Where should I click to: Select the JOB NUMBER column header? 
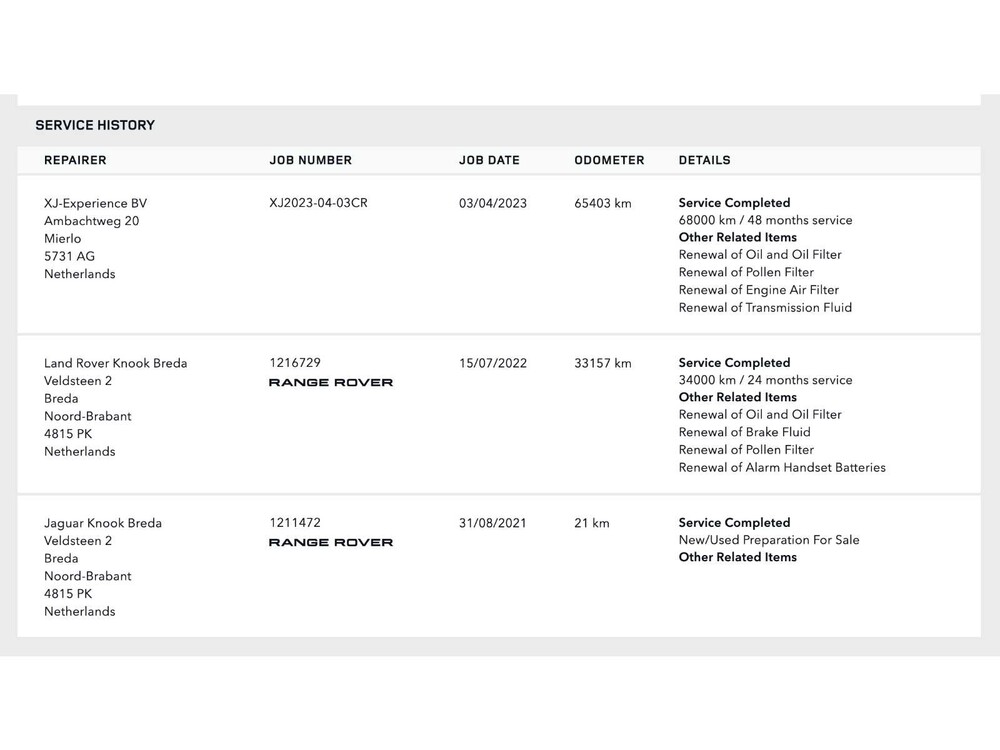[x=311, y=160]
